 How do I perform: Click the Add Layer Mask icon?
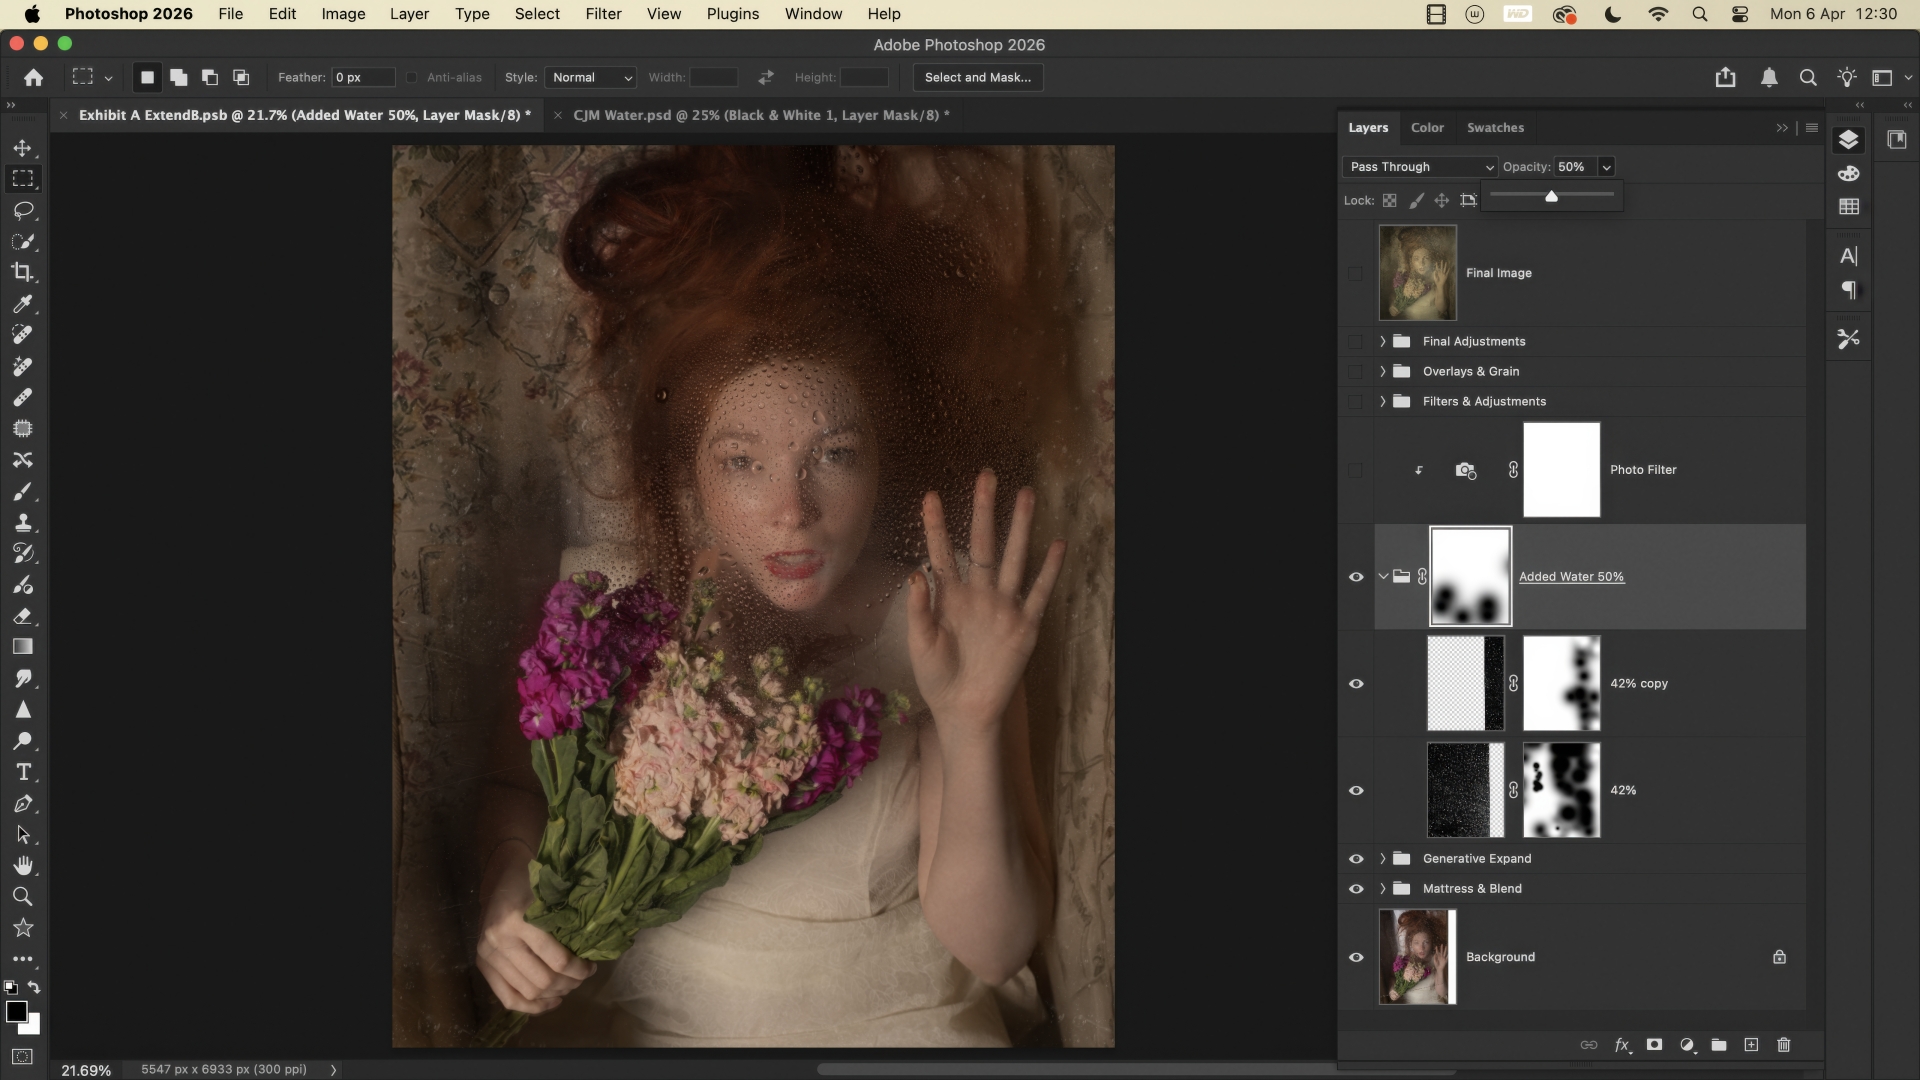coord(1654,1045)
